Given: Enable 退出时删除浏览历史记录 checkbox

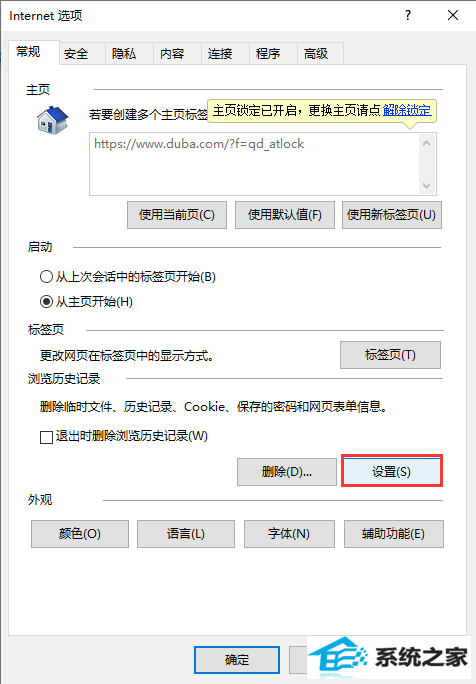Looking at the screenshot, I should [x=46, y=437].
